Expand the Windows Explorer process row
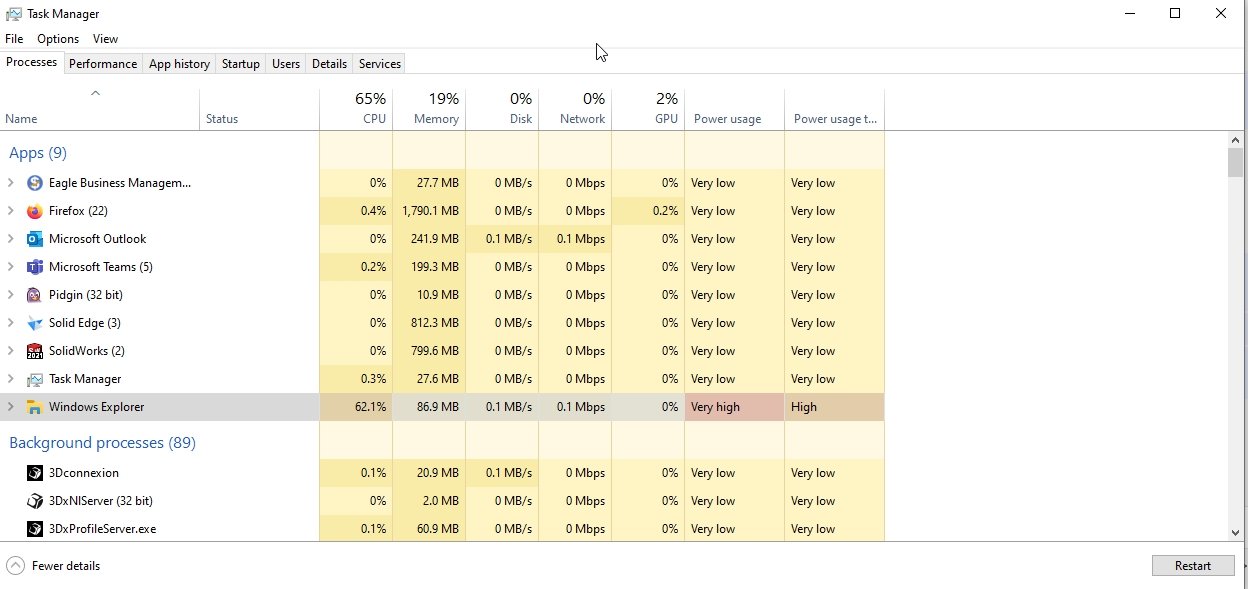This screenshot has height=589, width=1248. point(11,407)
